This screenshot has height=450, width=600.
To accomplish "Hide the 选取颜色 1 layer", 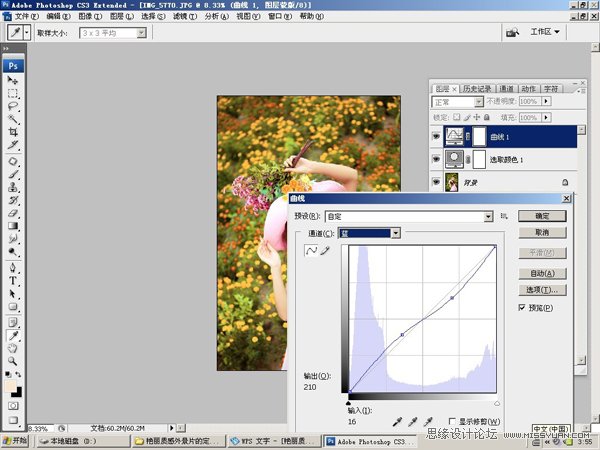I will point(436,159).
